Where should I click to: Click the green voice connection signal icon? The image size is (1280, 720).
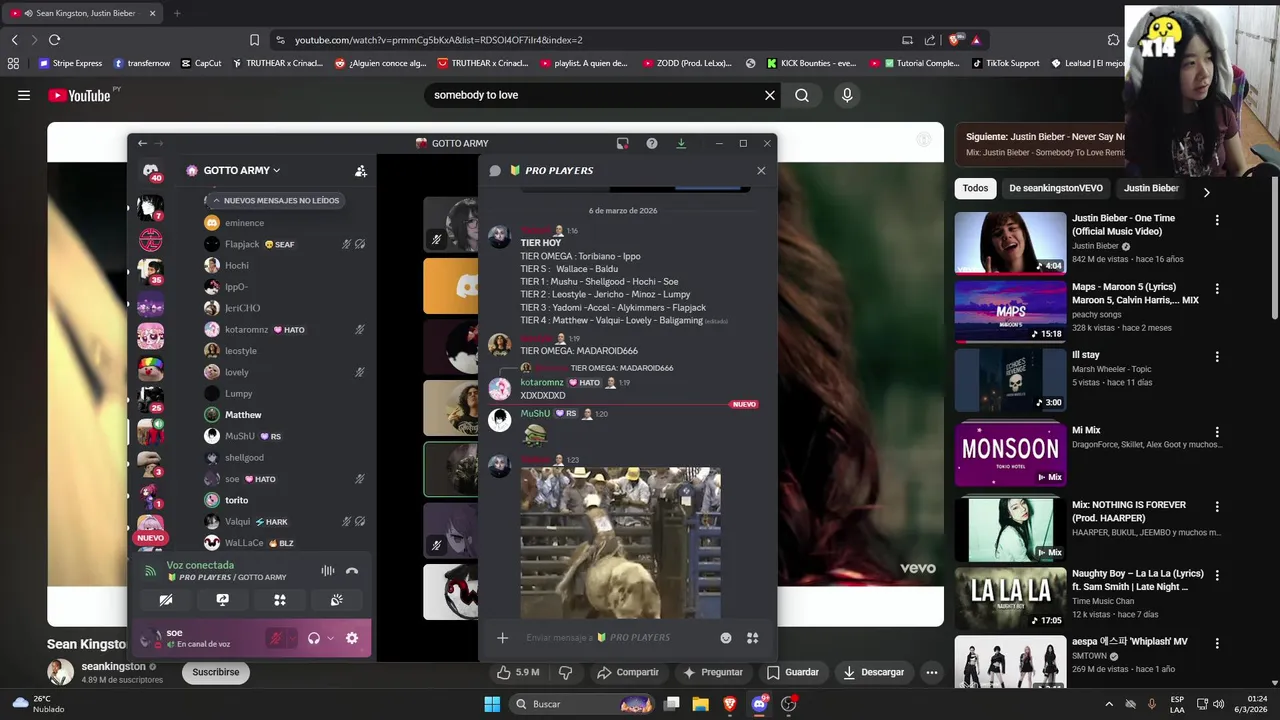(x=150, y=571)
